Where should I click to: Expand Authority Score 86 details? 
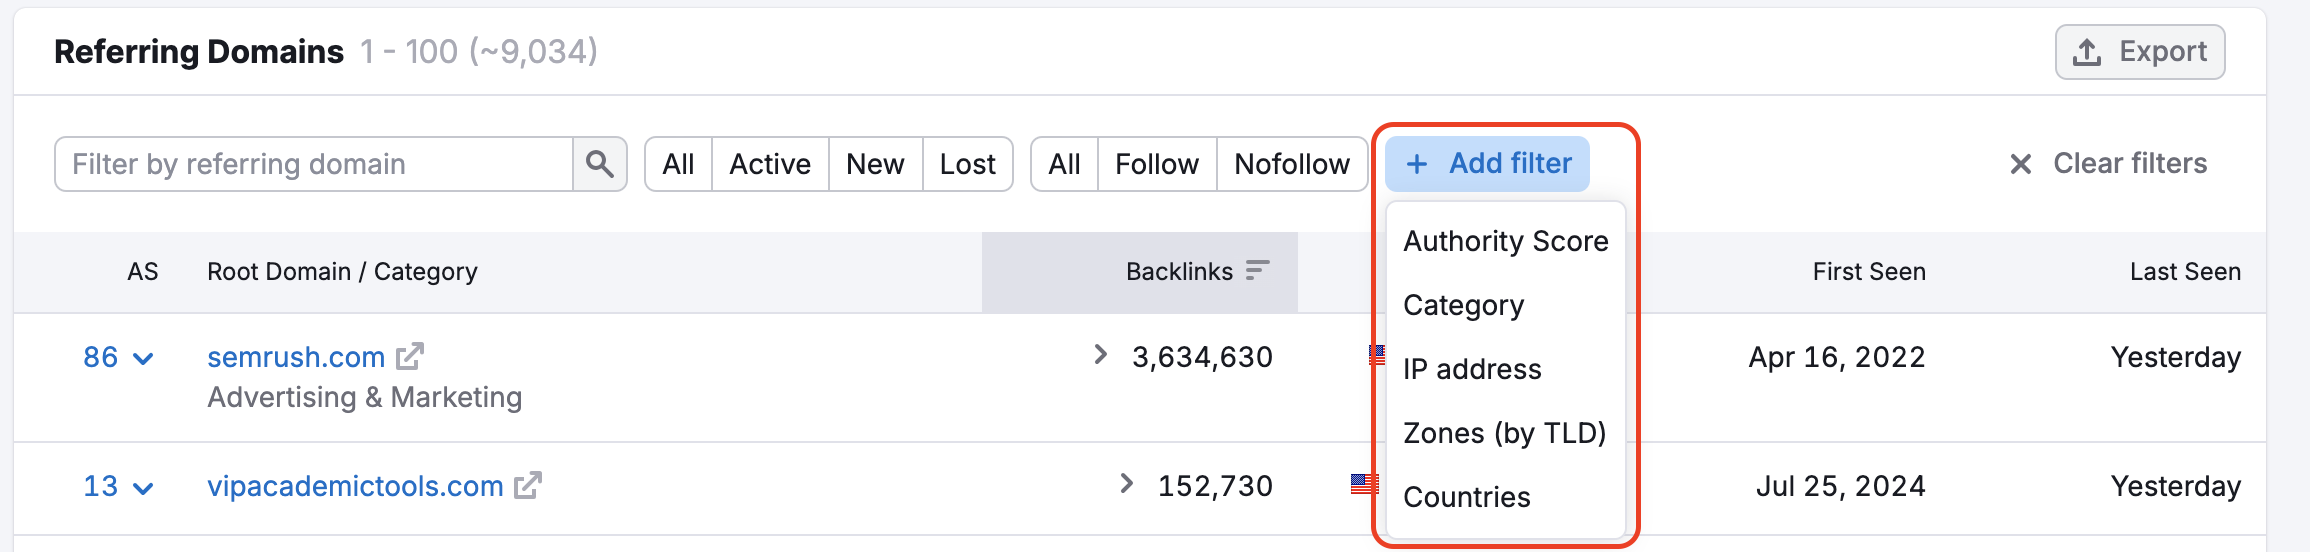(x=143, y=358)
